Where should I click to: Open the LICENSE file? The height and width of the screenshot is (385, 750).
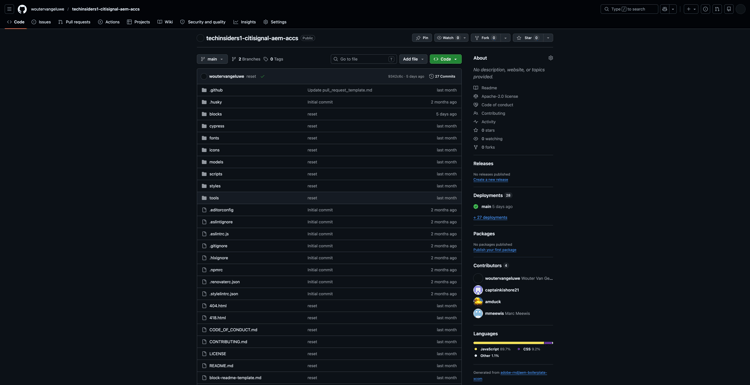(218, 353)
